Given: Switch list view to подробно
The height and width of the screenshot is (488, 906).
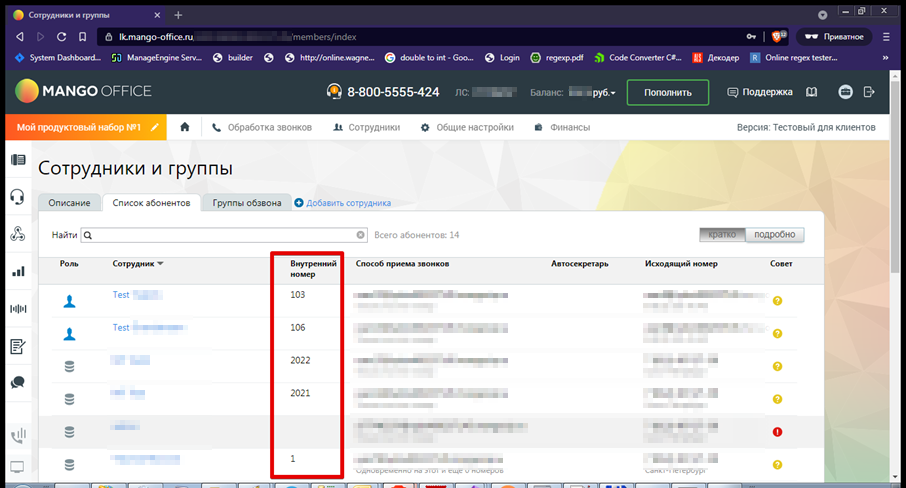Looking at the screenshot, I should click(x=774, y=235).
